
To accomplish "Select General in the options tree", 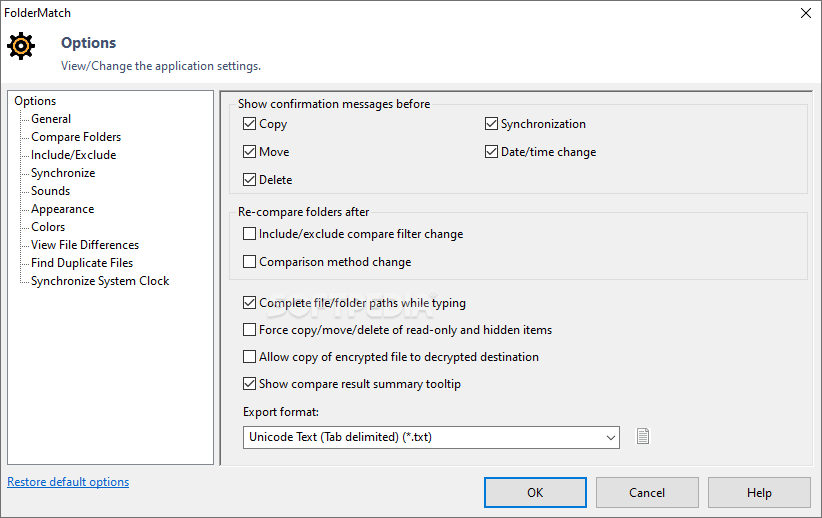I will (x=51, y=118).
